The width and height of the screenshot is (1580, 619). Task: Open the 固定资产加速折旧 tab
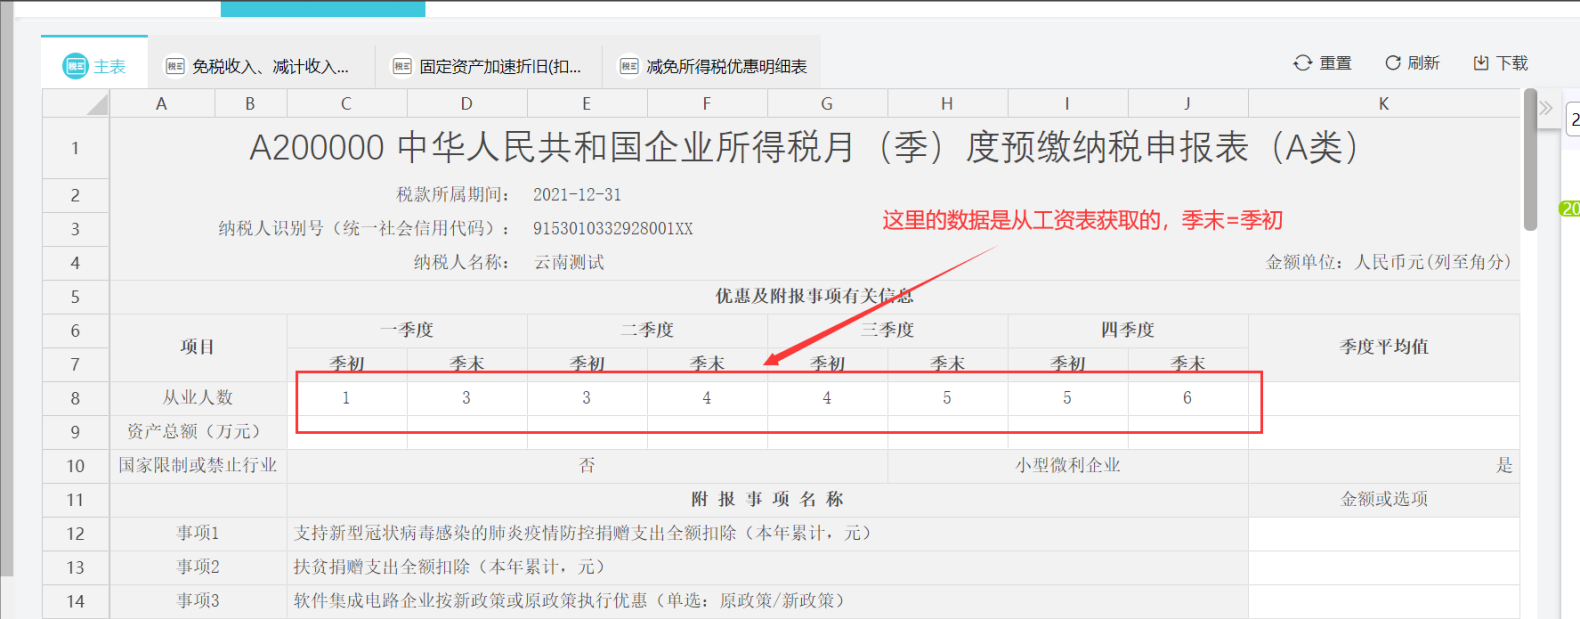point(499,66)
